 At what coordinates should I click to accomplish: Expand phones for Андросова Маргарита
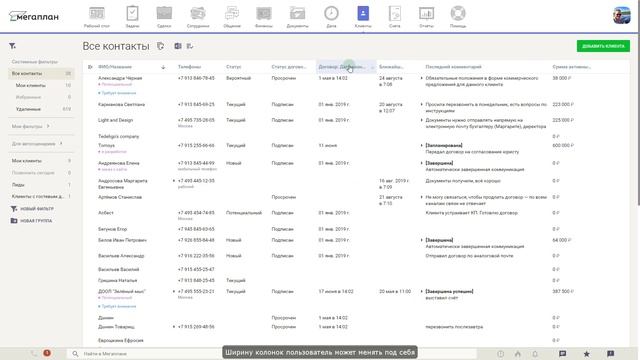pyautogui.click(x=174, y=181)
